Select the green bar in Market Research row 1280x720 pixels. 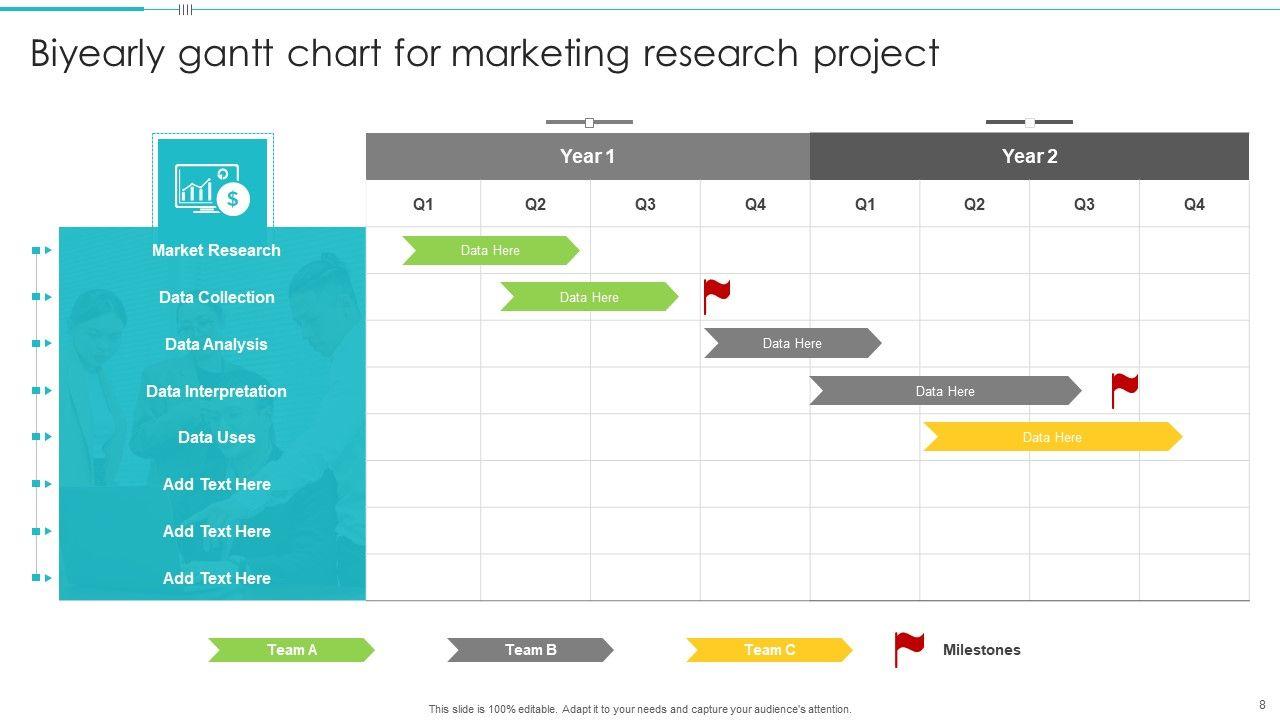(490, 250)
